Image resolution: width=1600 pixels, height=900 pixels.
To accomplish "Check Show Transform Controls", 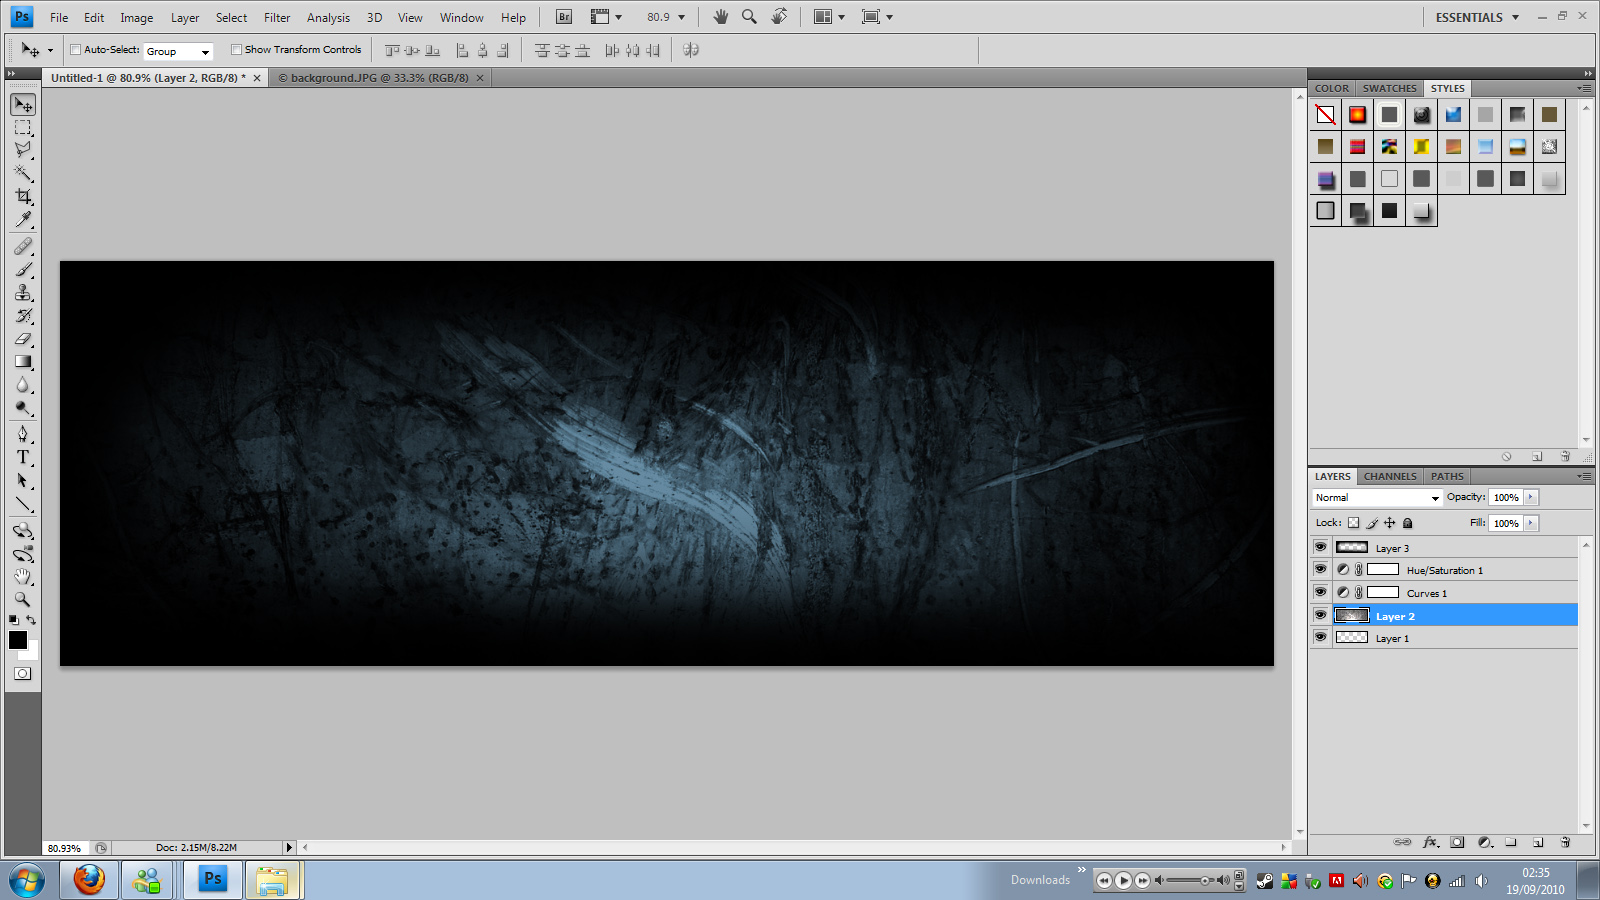I will point(236,49).
